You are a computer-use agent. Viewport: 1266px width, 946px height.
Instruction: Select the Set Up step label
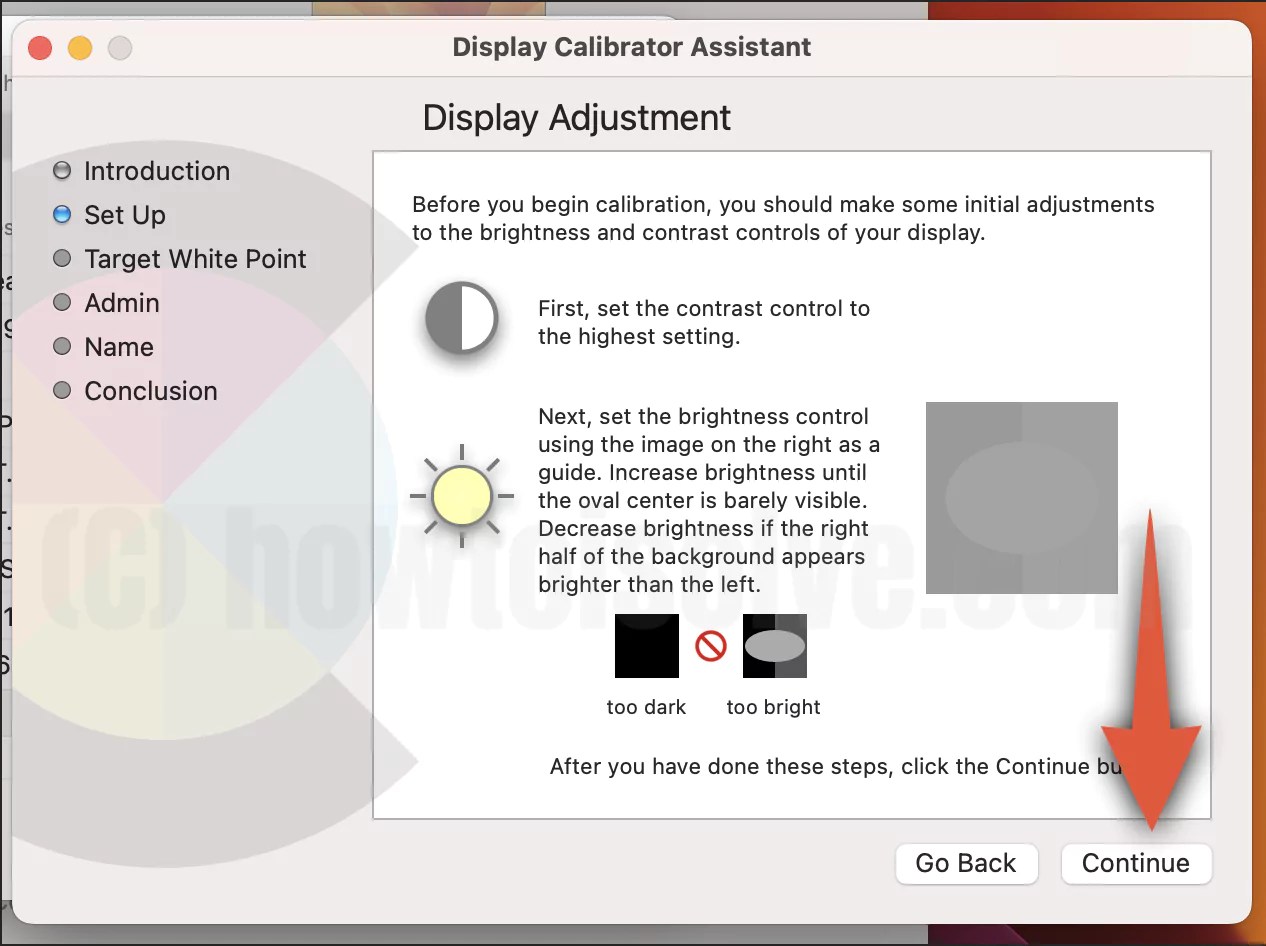point(124,215)
